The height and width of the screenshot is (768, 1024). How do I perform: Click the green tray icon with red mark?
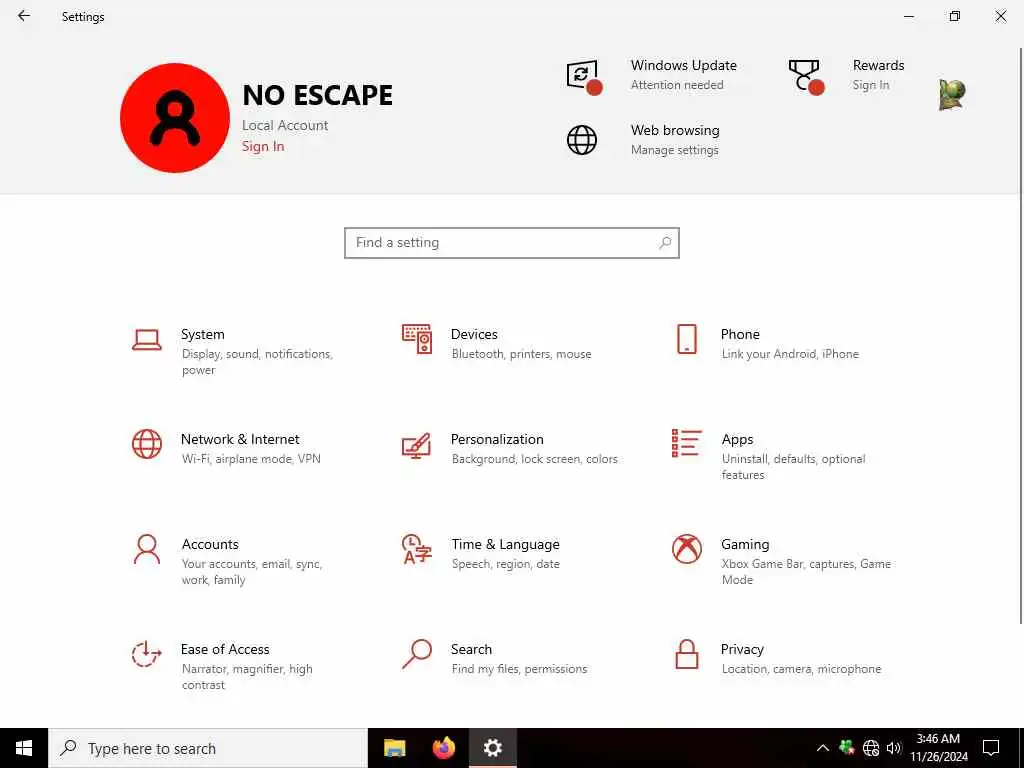847,747
